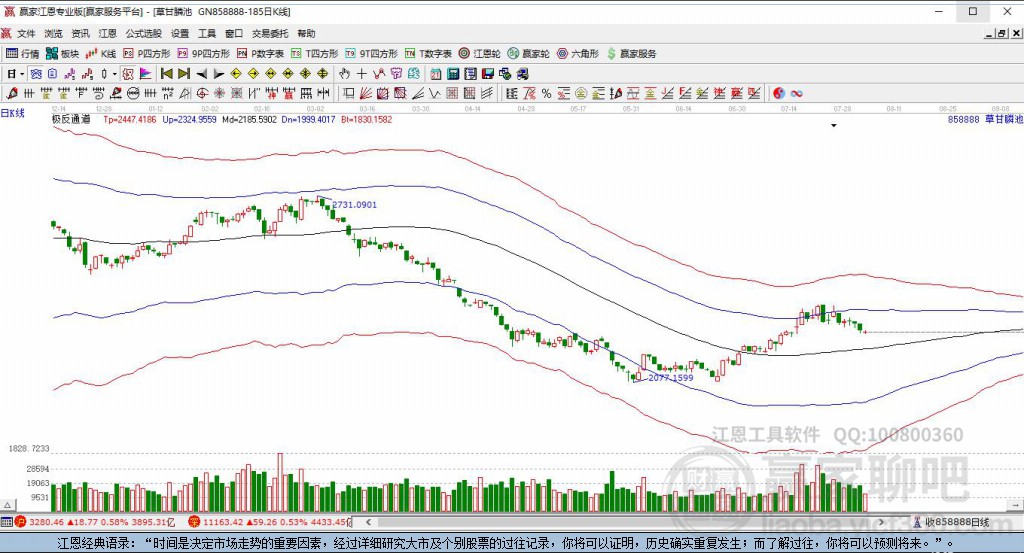Image resolution: width=1024 pixels, height=553 pixels.
Task: Jump to first bar icon
Action: 167,74
